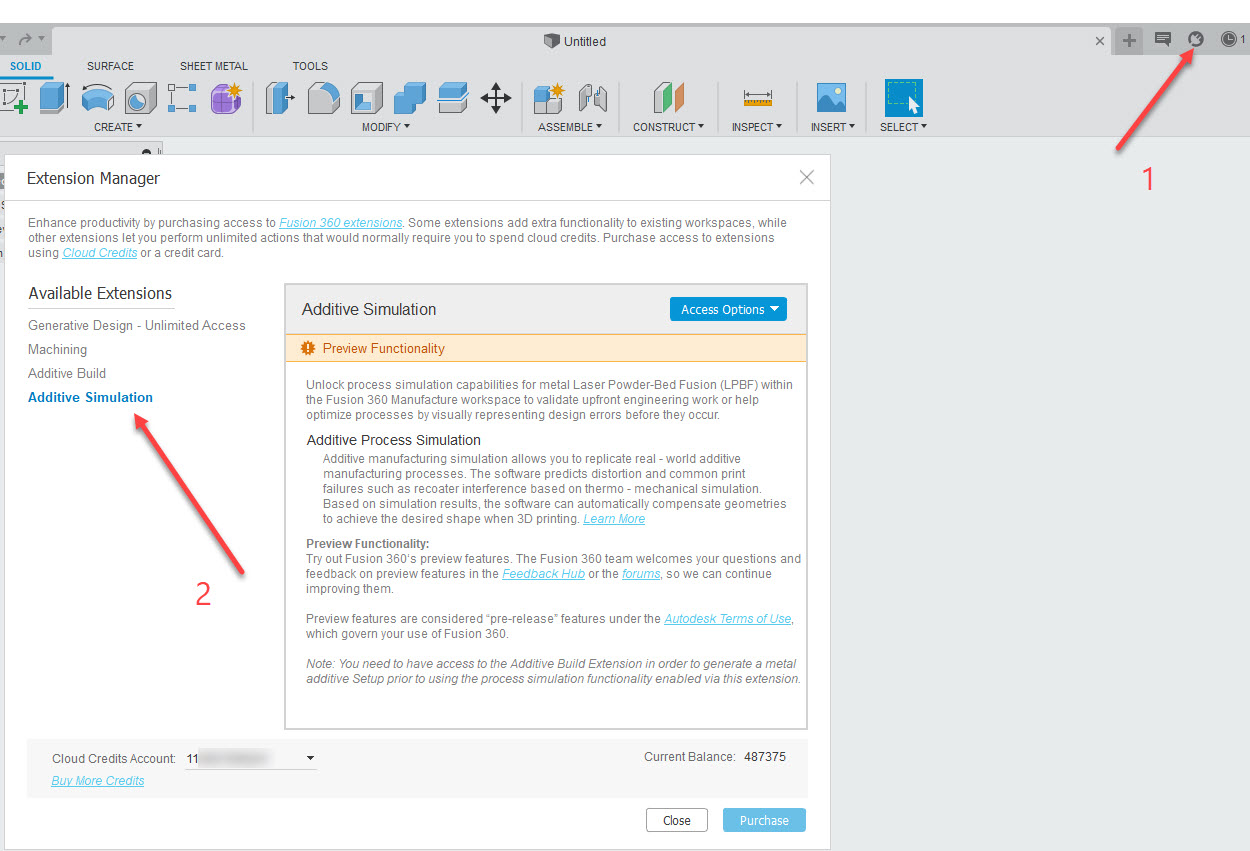Follow the Buy More Credits link
Viewport: 1250px width, 851px height.
point(98,781)
